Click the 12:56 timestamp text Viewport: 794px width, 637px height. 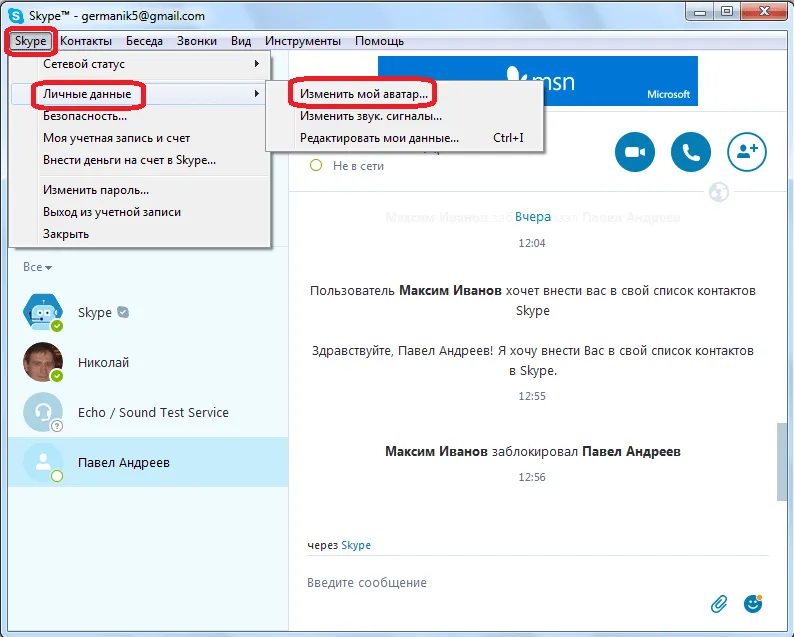point(532,477)
